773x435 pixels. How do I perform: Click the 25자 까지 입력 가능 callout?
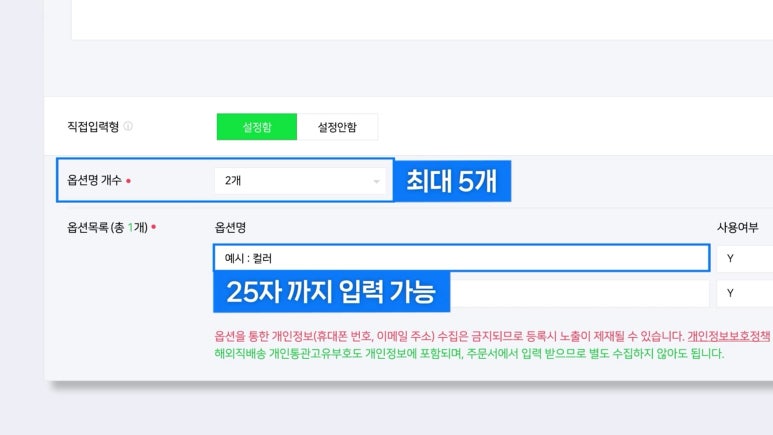[331, 293]
